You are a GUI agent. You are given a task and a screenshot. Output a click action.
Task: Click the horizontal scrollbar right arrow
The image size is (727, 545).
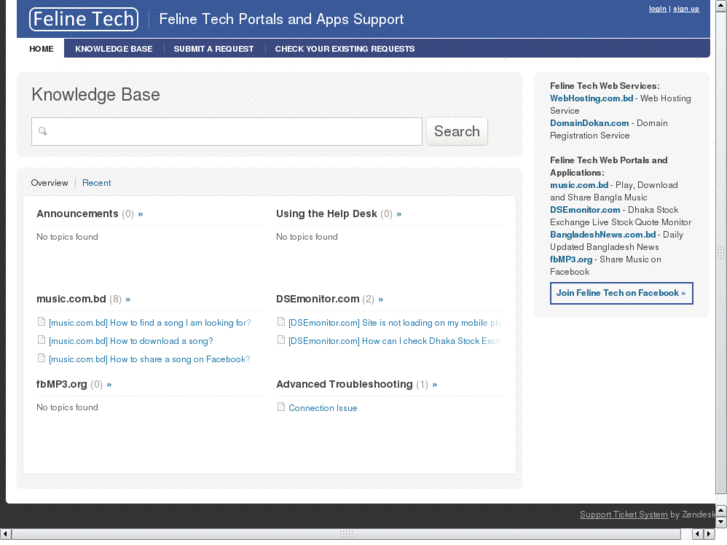(708, 534)
